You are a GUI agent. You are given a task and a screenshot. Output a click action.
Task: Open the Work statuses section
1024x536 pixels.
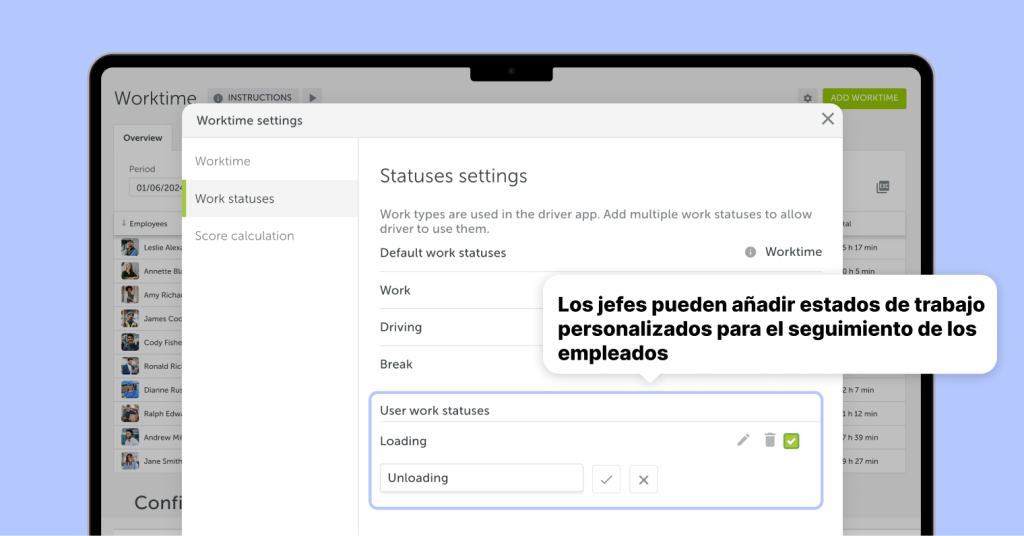pyautogui.click(x=270, y=198)
